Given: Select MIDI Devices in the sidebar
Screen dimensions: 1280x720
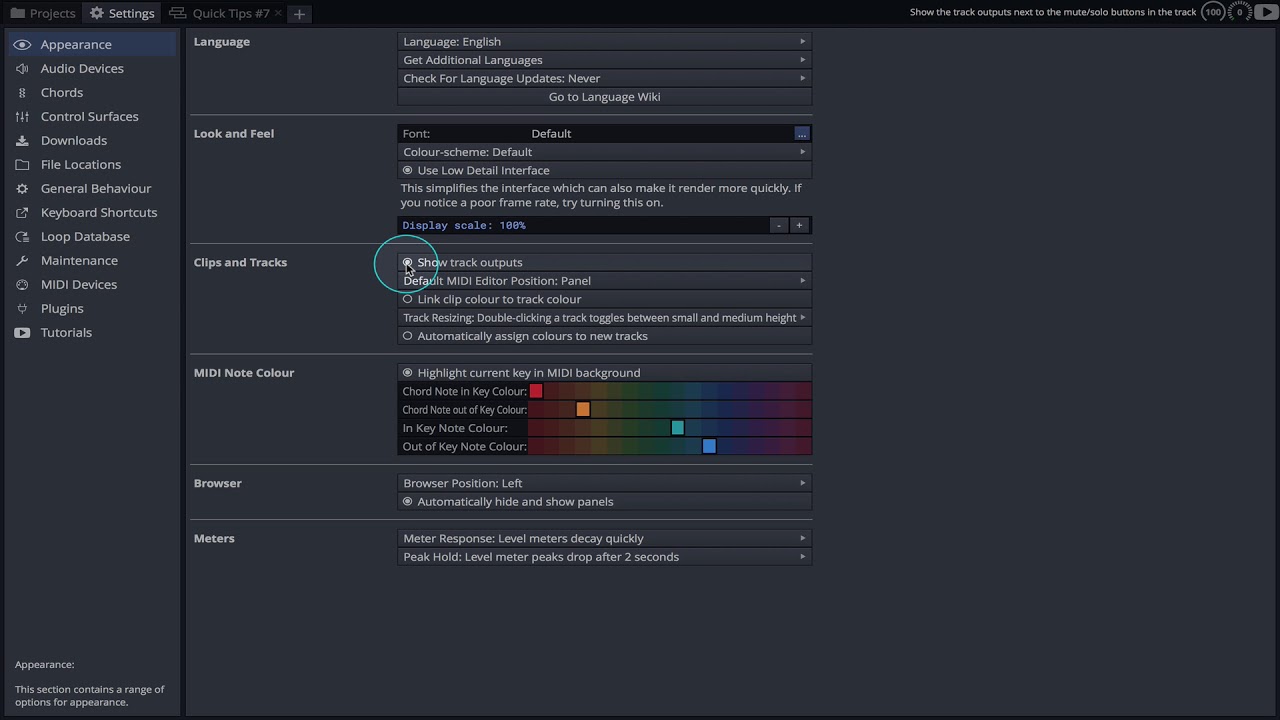Looking at the screenshot, I should pos(78,284).
